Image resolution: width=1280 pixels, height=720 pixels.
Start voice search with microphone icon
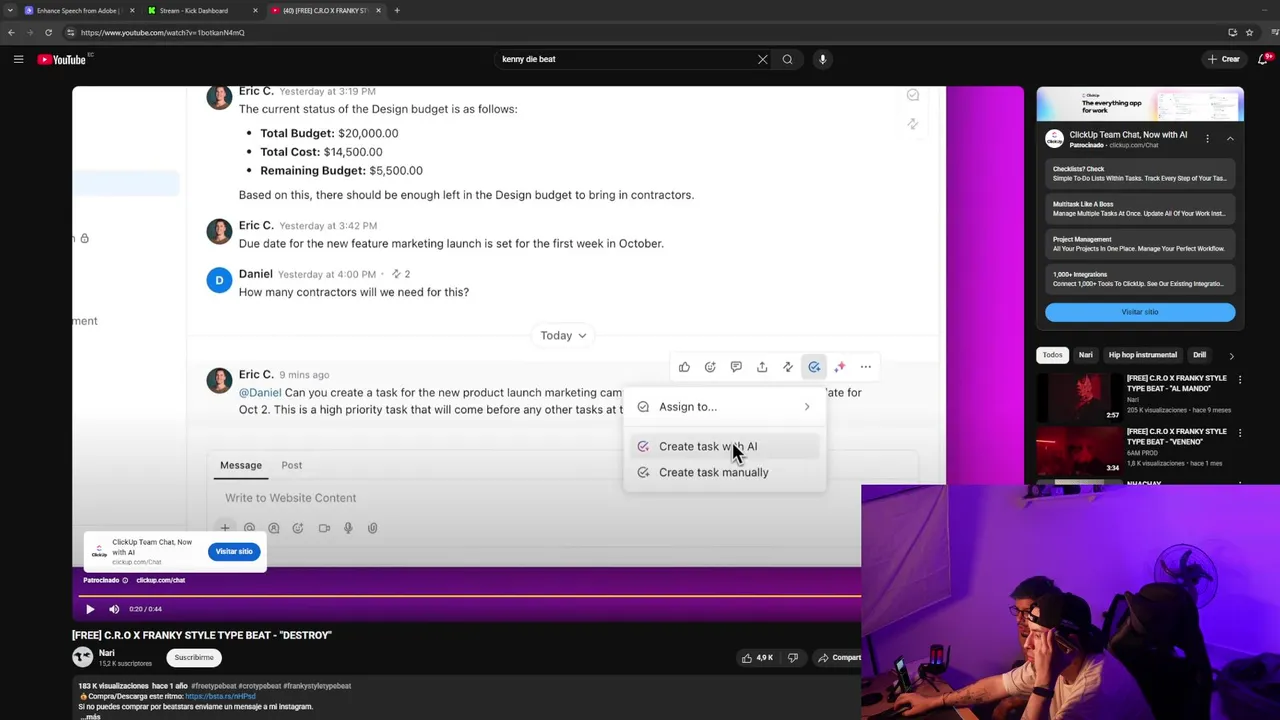click(x=823, y=59)
